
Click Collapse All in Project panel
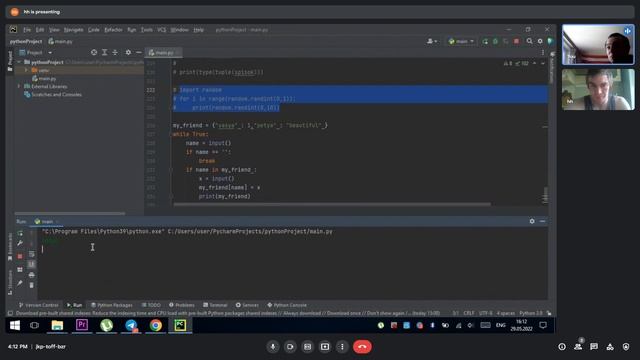tap(115, 52)
